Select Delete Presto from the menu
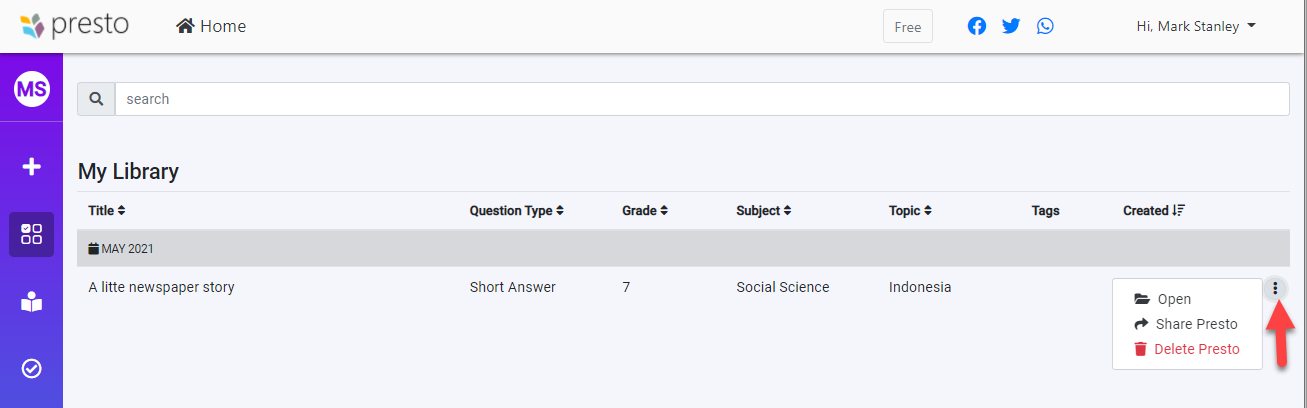 point(1196,349)
